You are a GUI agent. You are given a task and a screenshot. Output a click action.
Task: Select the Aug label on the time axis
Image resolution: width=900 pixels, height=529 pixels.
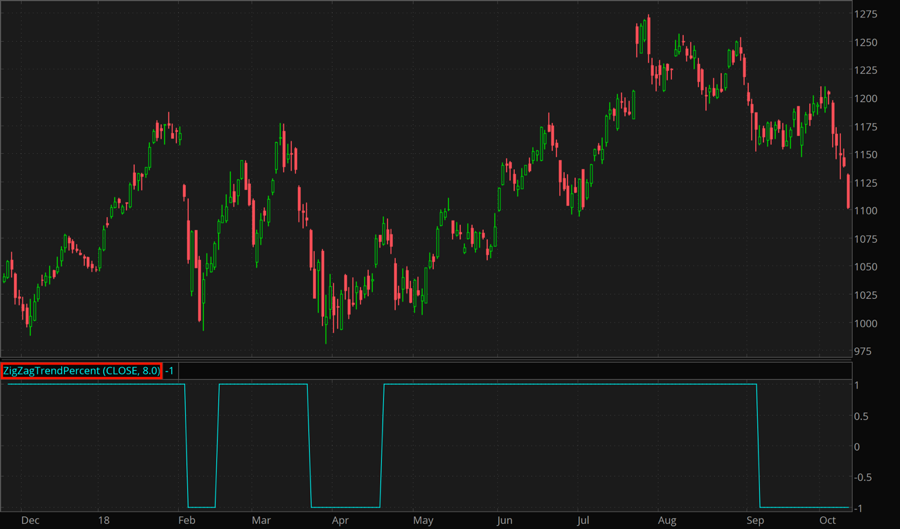(667, 521)
